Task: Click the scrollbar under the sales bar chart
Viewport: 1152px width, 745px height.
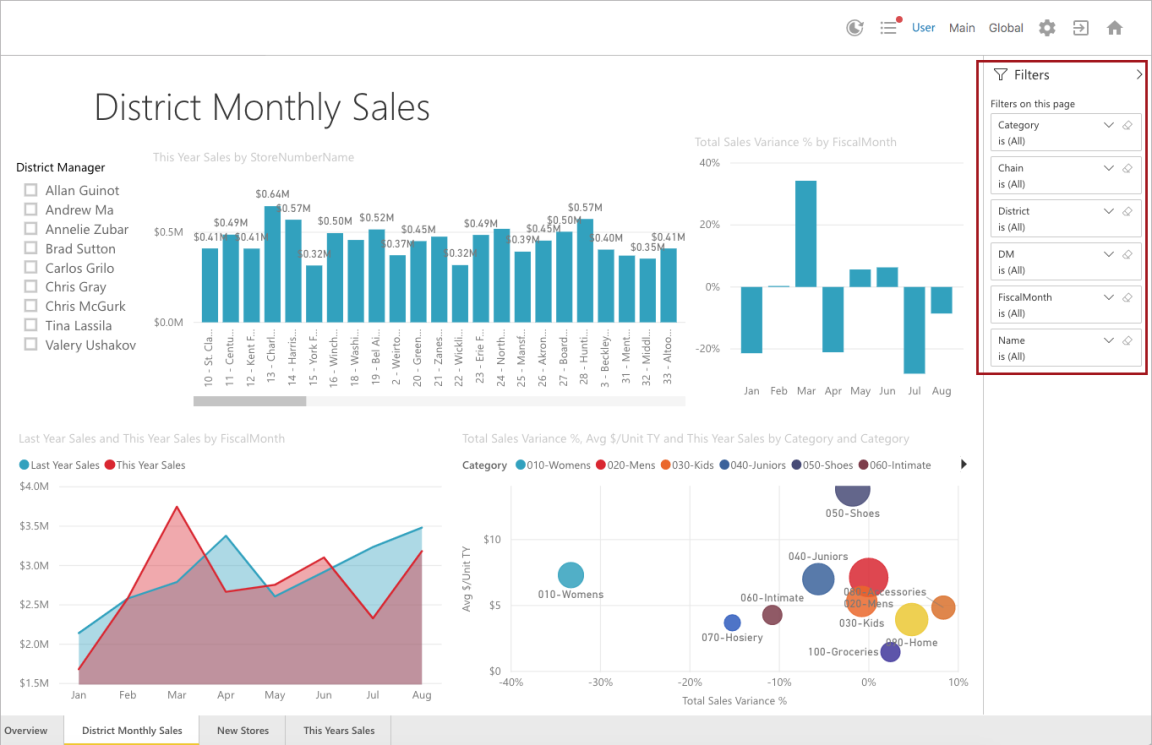Action: [x=250, y=400]
